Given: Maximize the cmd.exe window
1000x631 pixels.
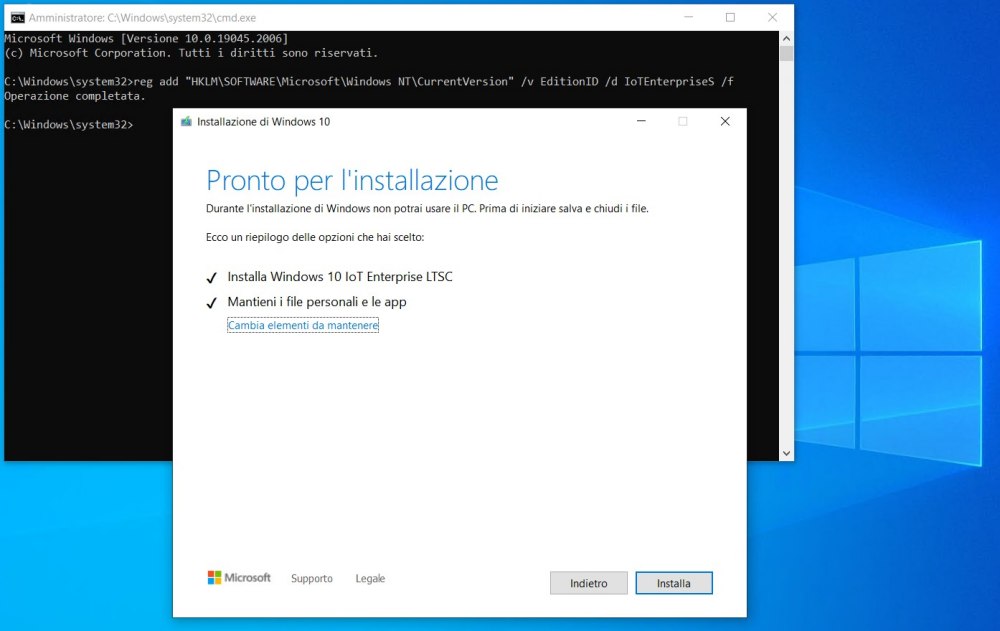Looking at the screenshot, I should pyautogui.click(x=730, y=17).
